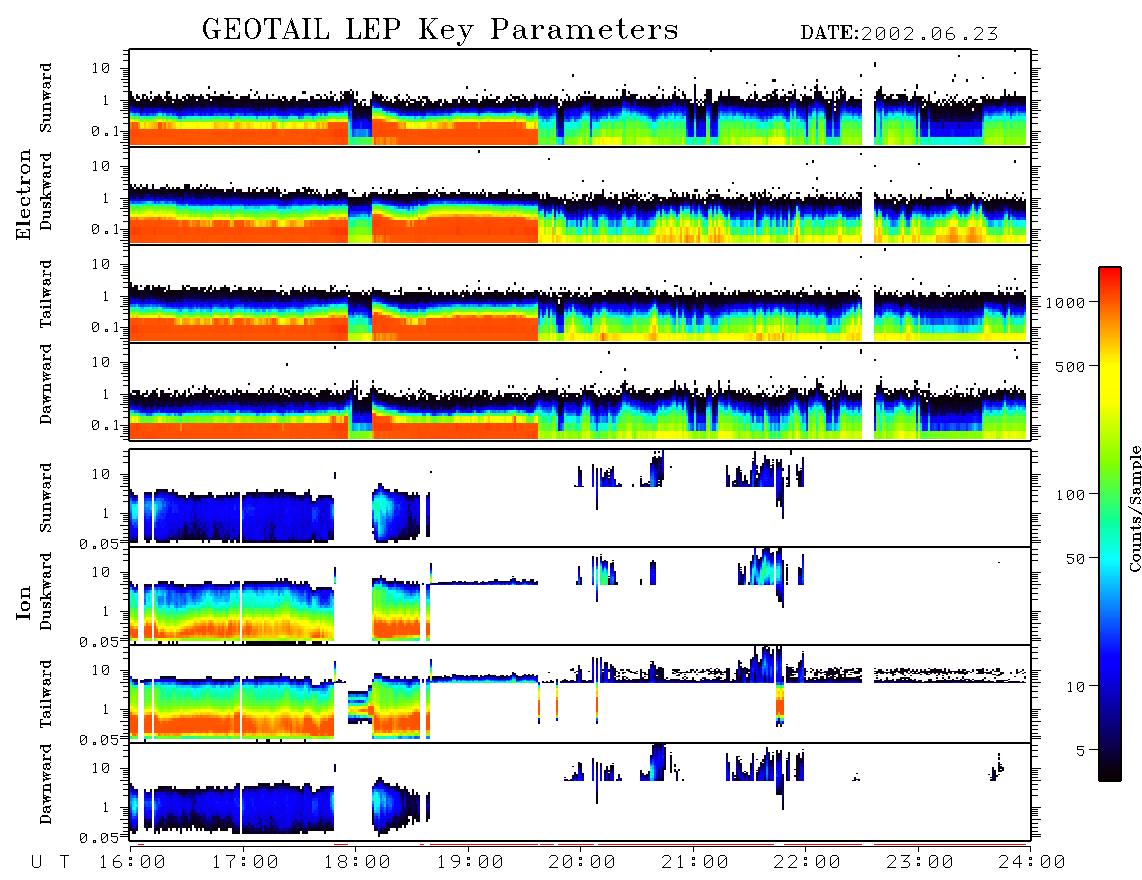The height and width of the screenshot is (880, 1142).
Task: Click the 'U T' time axis label
Action: [51, 863]
